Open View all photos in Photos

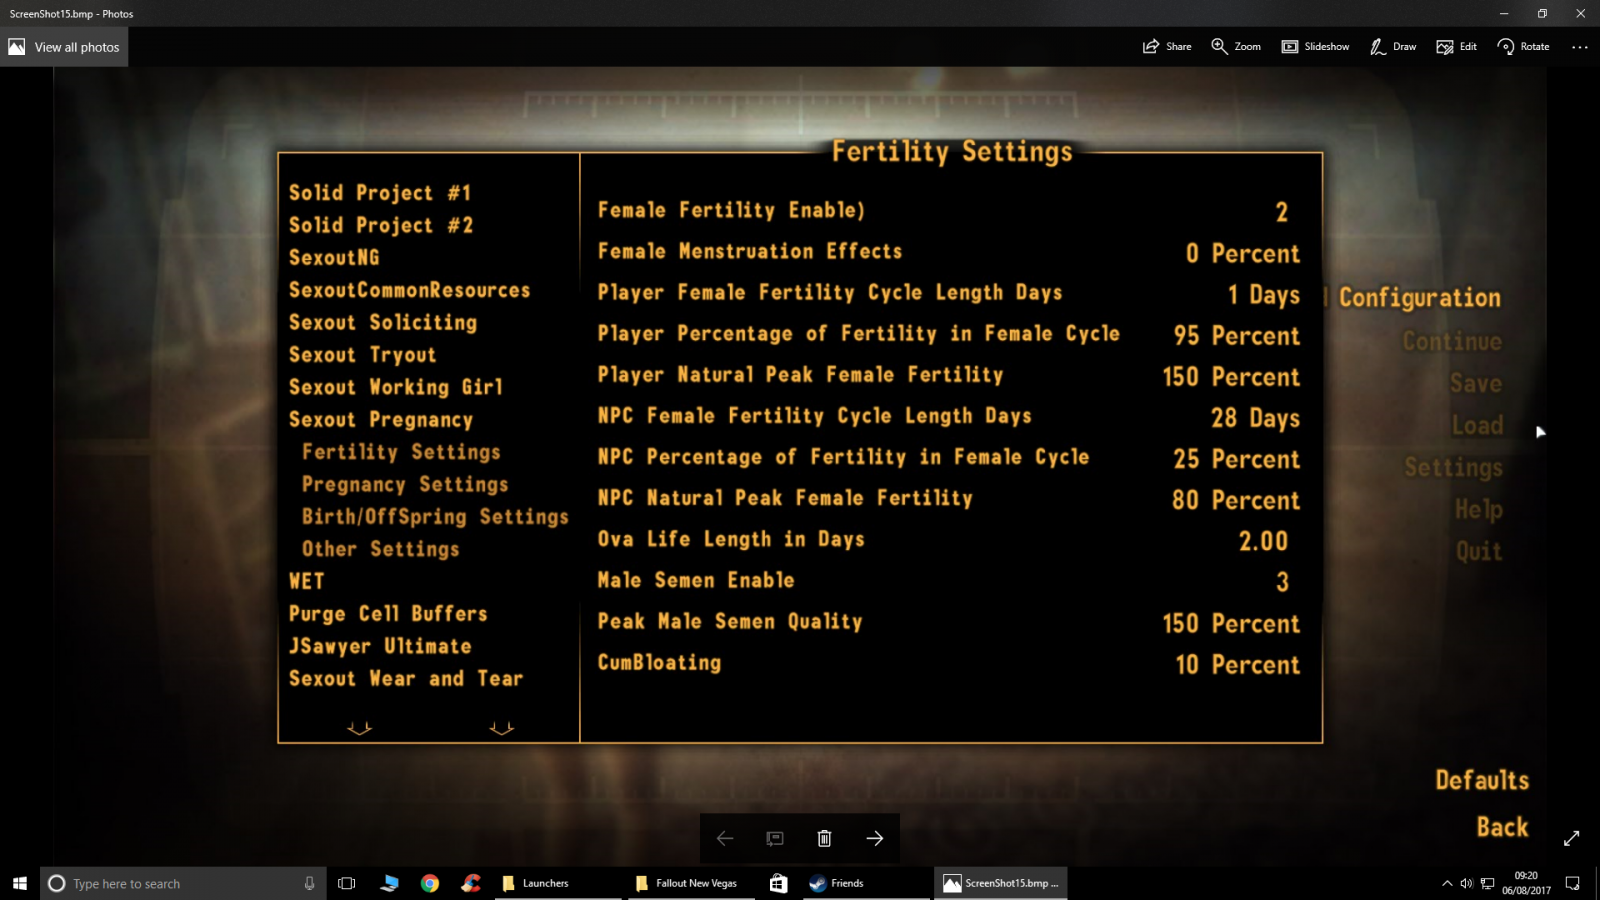click(x=64, y=47)
